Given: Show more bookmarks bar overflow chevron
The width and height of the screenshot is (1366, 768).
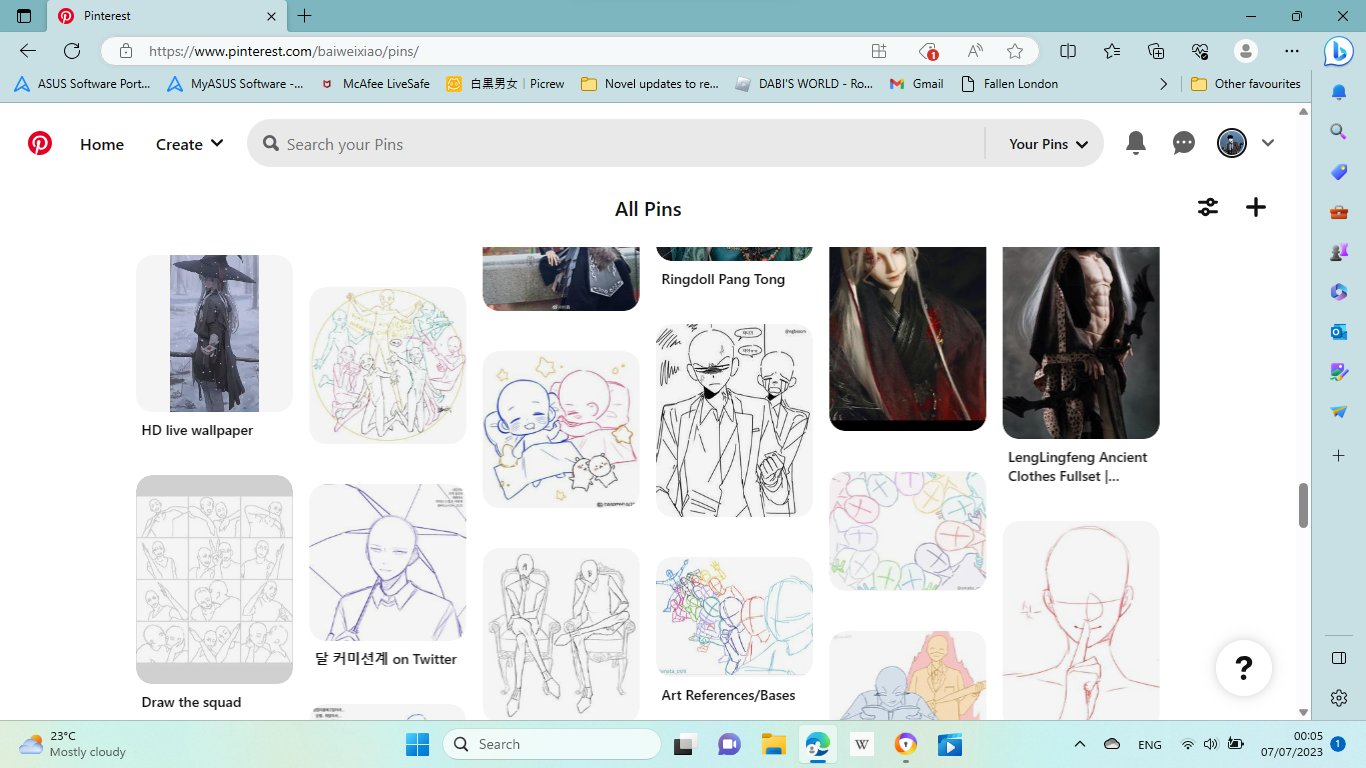Looking at the screenshot, I should tap(1163, 84).
